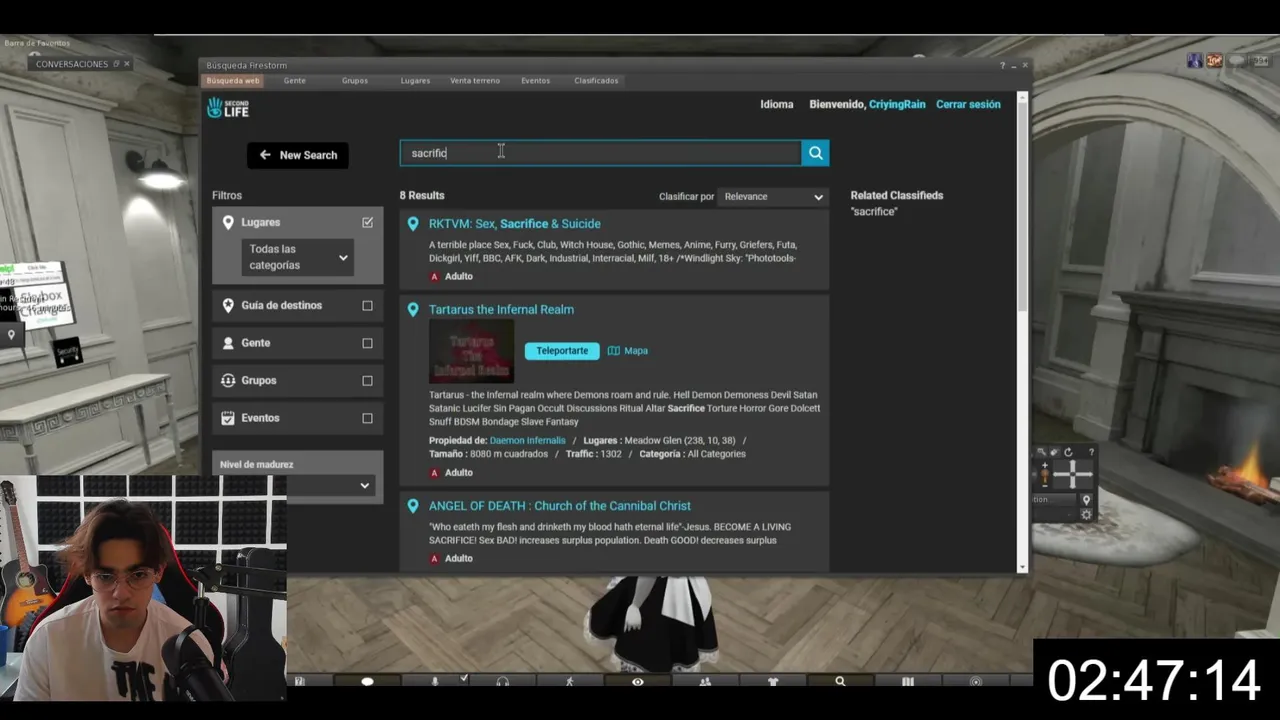The width and height of the screenshot is (1280, 720).
Task: Click in the search text field
Action: pos(601,153)
